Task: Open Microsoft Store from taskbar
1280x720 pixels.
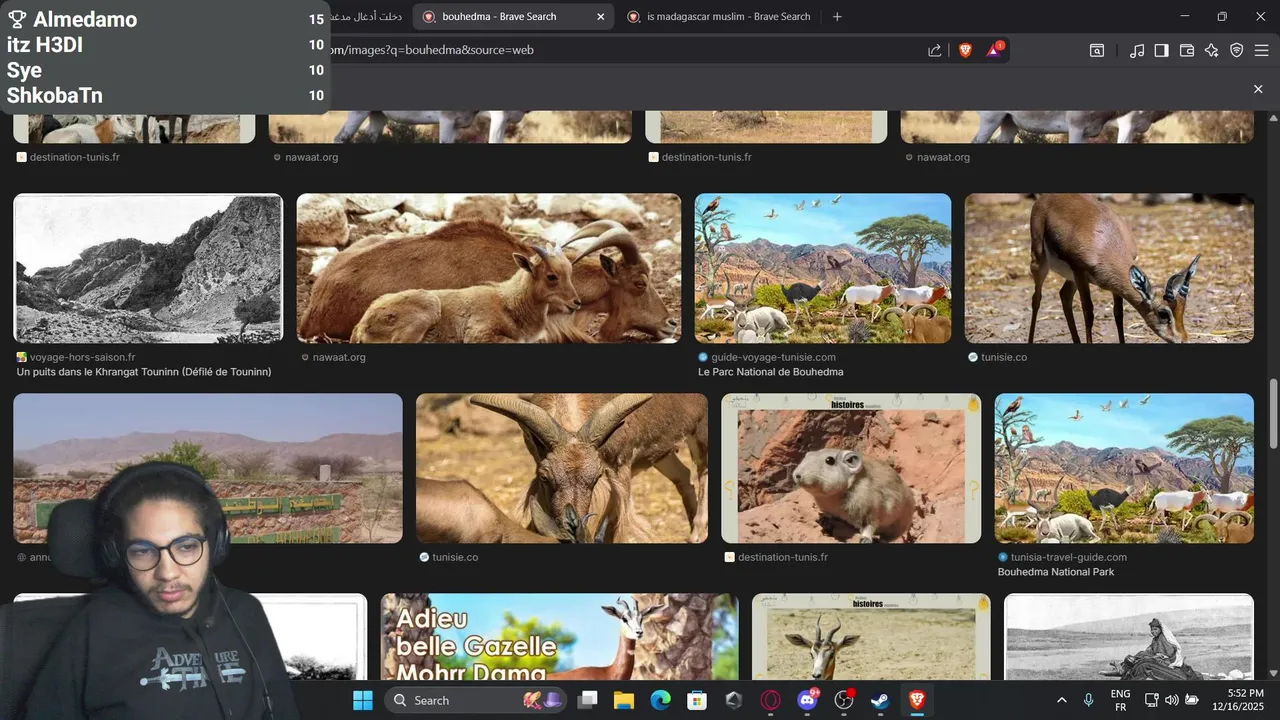Action: click(x=697, y=700)
